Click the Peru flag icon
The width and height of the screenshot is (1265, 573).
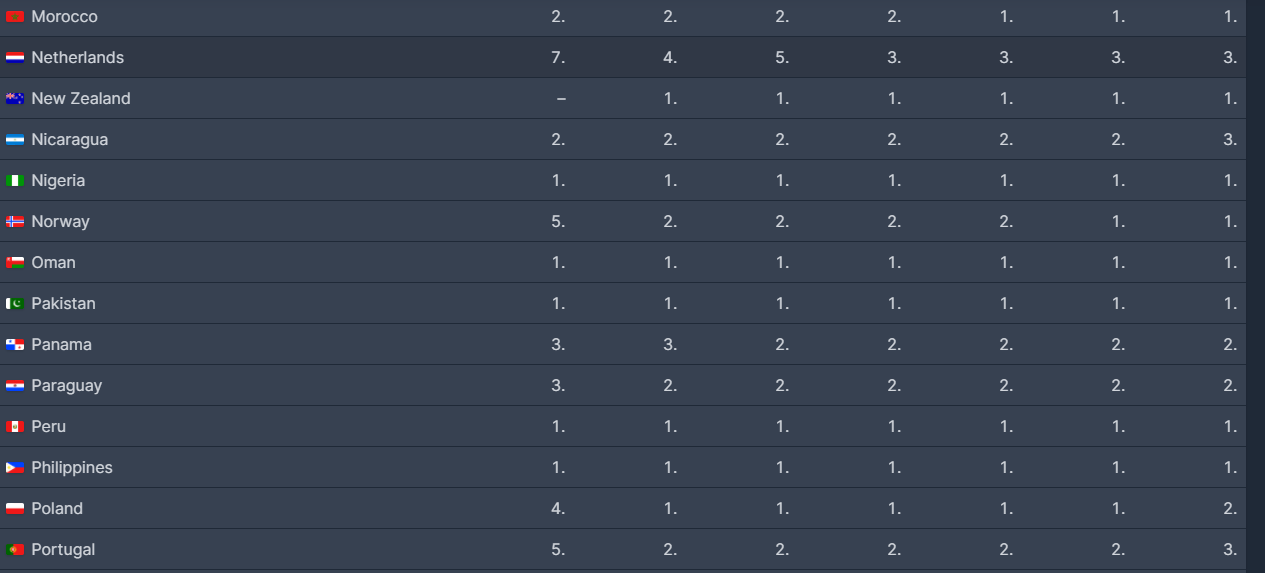[15, 427]
